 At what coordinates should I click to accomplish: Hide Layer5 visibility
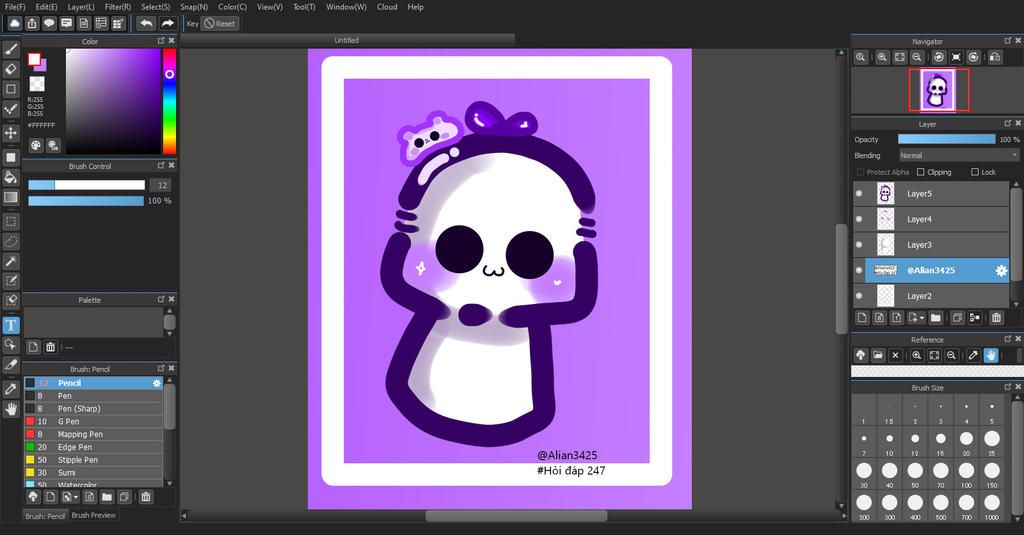pos(859,194)
